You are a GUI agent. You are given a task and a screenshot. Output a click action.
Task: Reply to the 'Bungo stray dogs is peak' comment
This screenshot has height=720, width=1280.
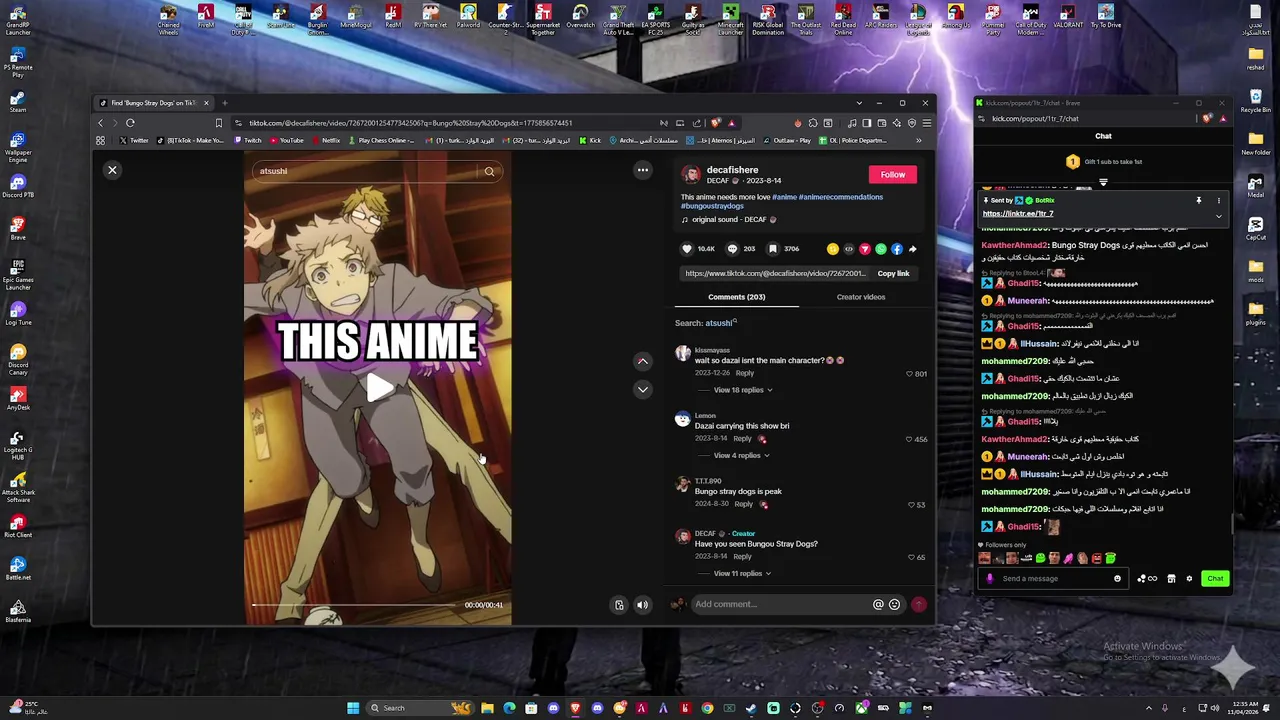pyautogui.click(x=743, y=504)
